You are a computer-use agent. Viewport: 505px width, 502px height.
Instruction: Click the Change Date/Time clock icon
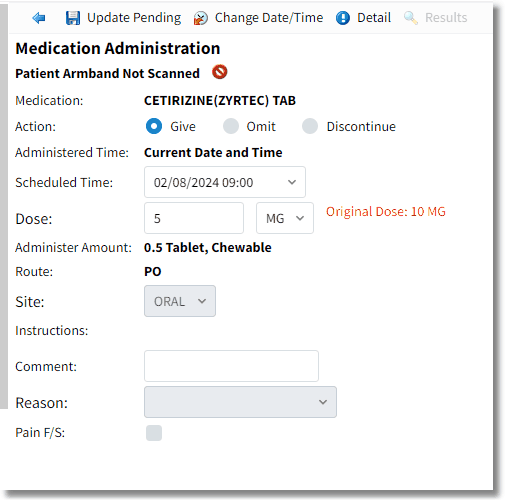pos(201,18)
